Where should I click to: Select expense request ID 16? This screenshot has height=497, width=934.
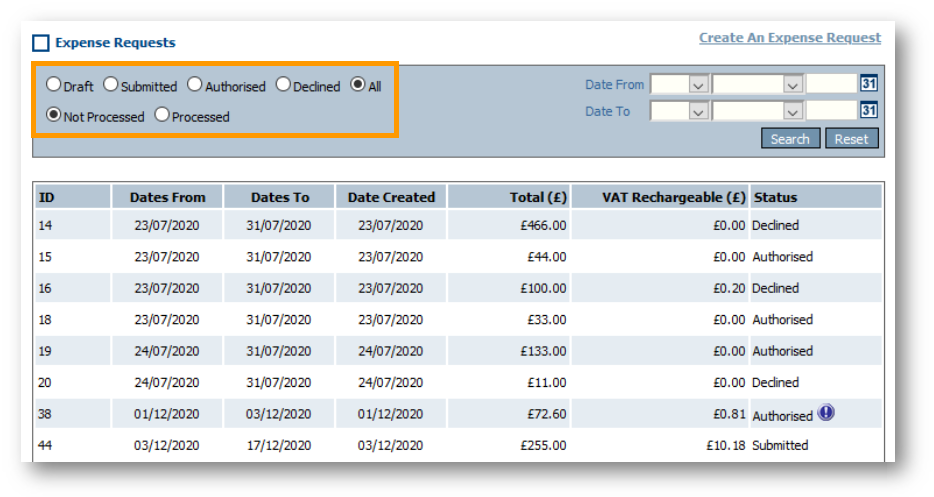pyautogui.click(x=45, y=288)
